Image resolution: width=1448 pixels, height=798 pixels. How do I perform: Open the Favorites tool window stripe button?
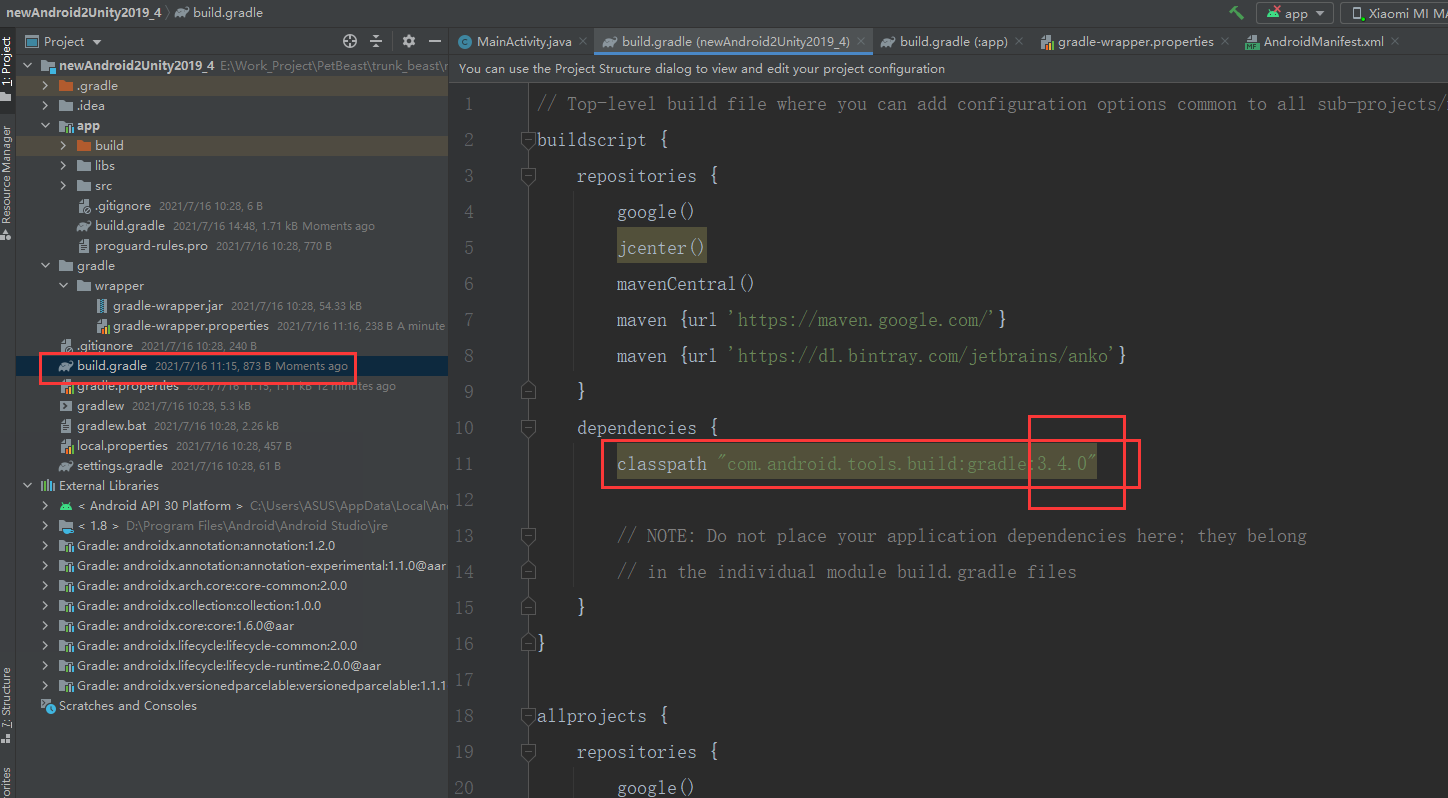pos(8,780)
